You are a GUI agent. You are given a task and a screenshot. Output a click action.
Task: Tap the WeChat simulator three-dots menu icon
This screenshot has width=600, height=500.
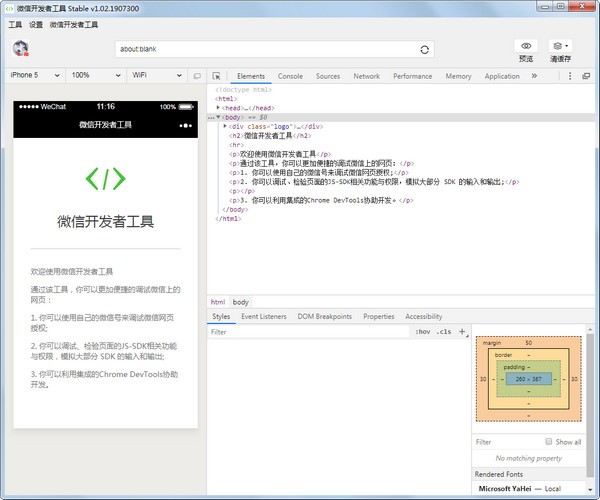184,126
